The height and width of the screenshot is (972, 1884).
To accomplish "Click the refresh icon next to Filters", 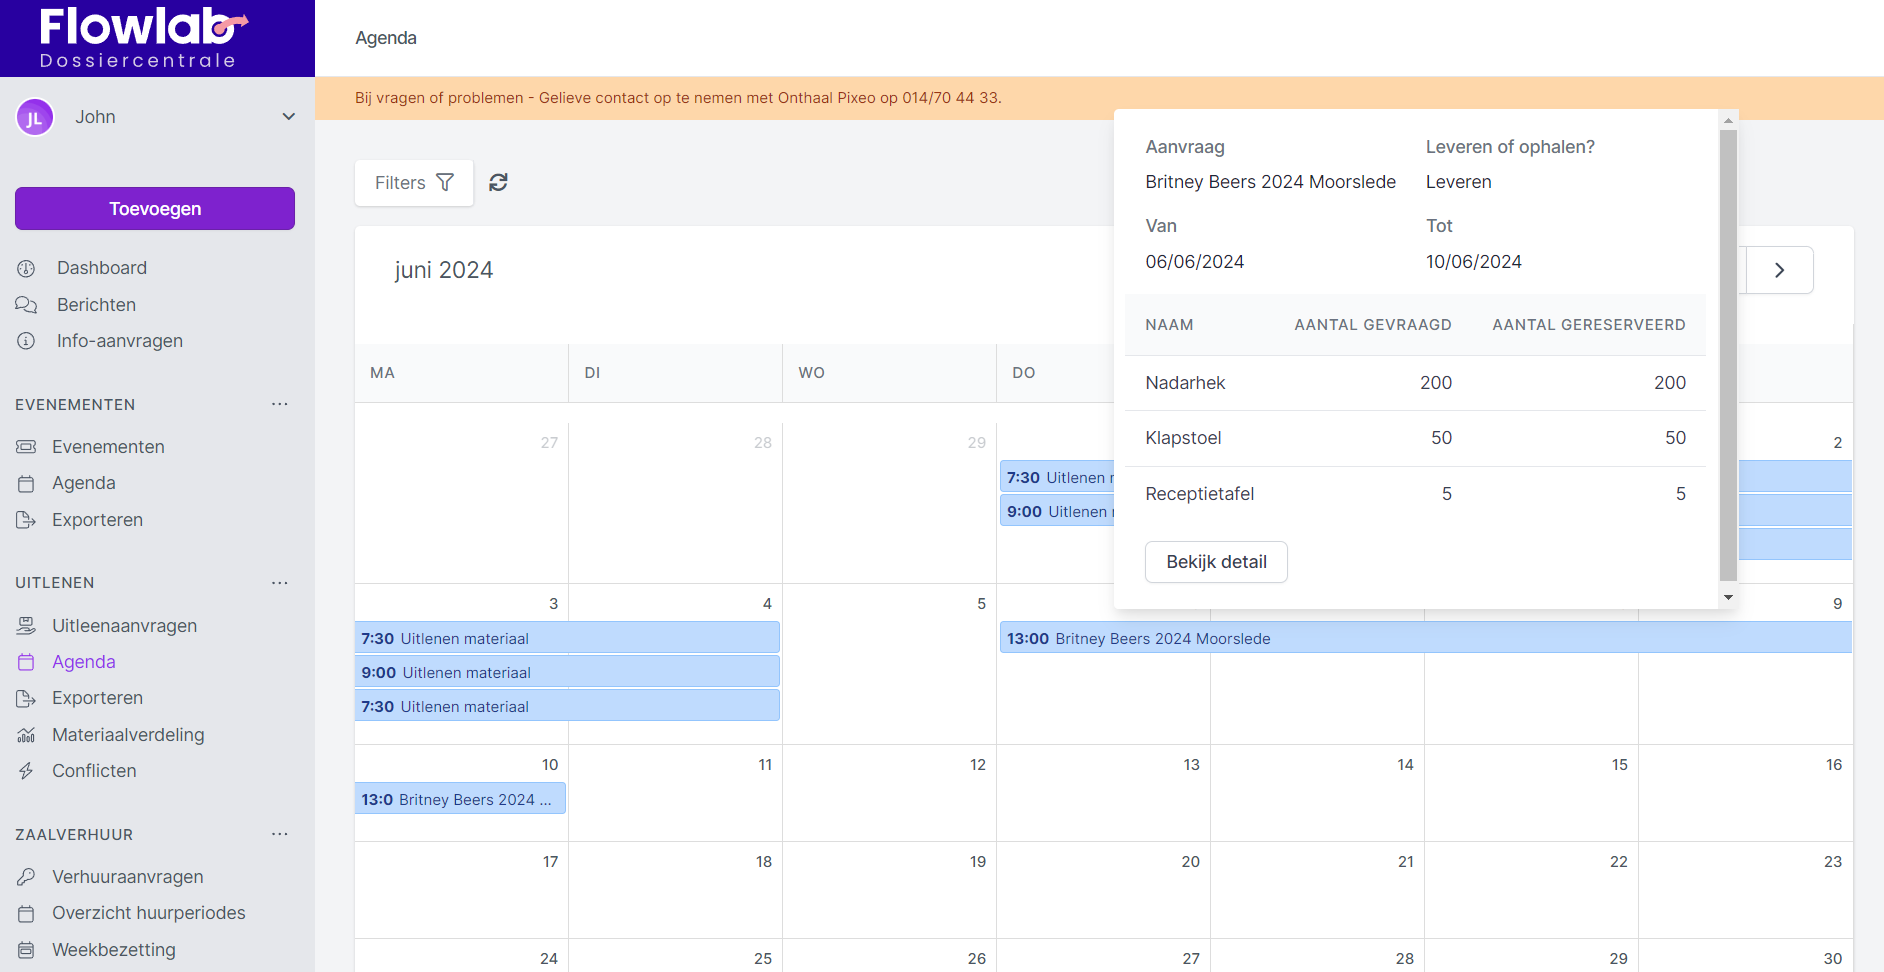I will 498,182.
